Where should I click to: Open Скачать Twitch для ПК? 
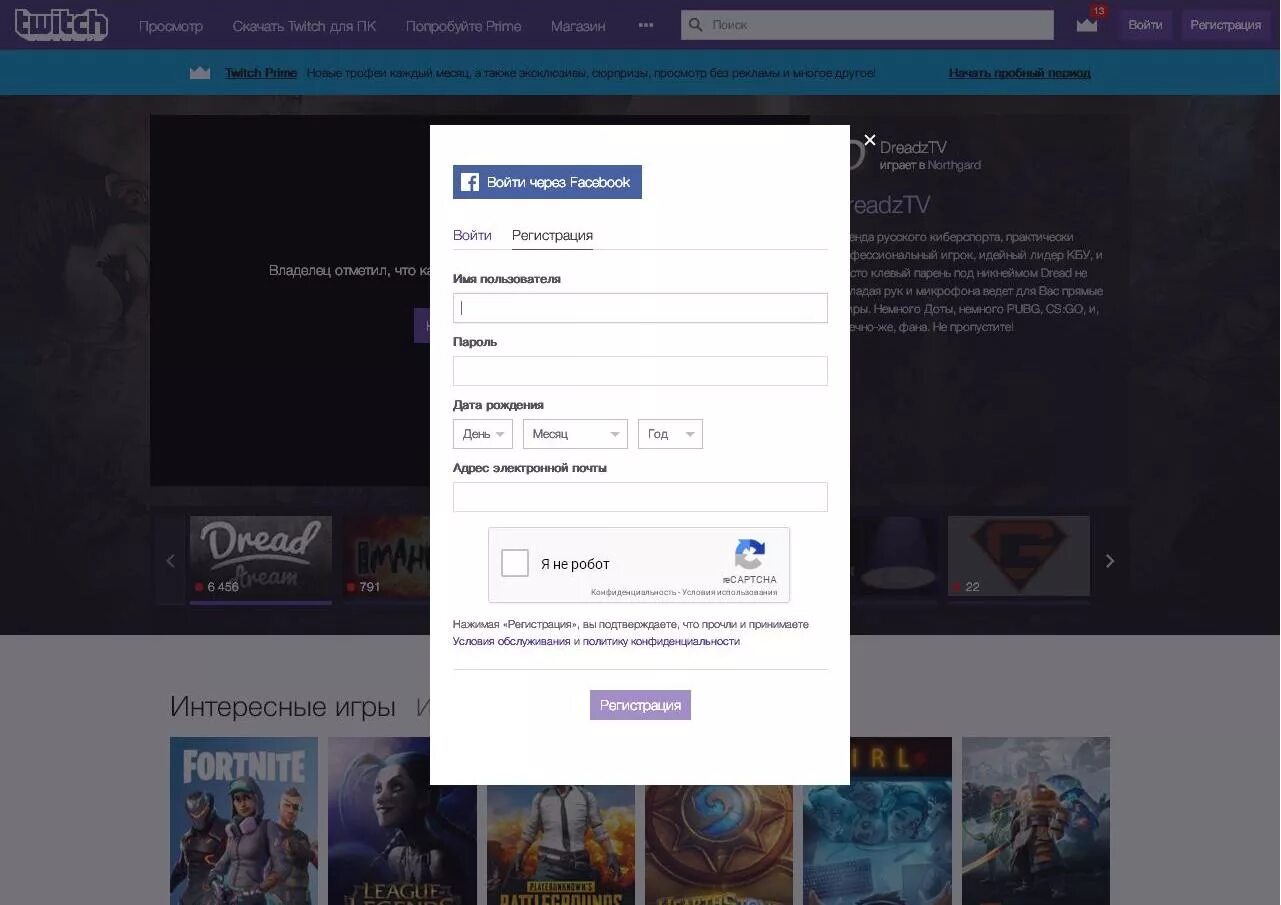click(304, 26)
